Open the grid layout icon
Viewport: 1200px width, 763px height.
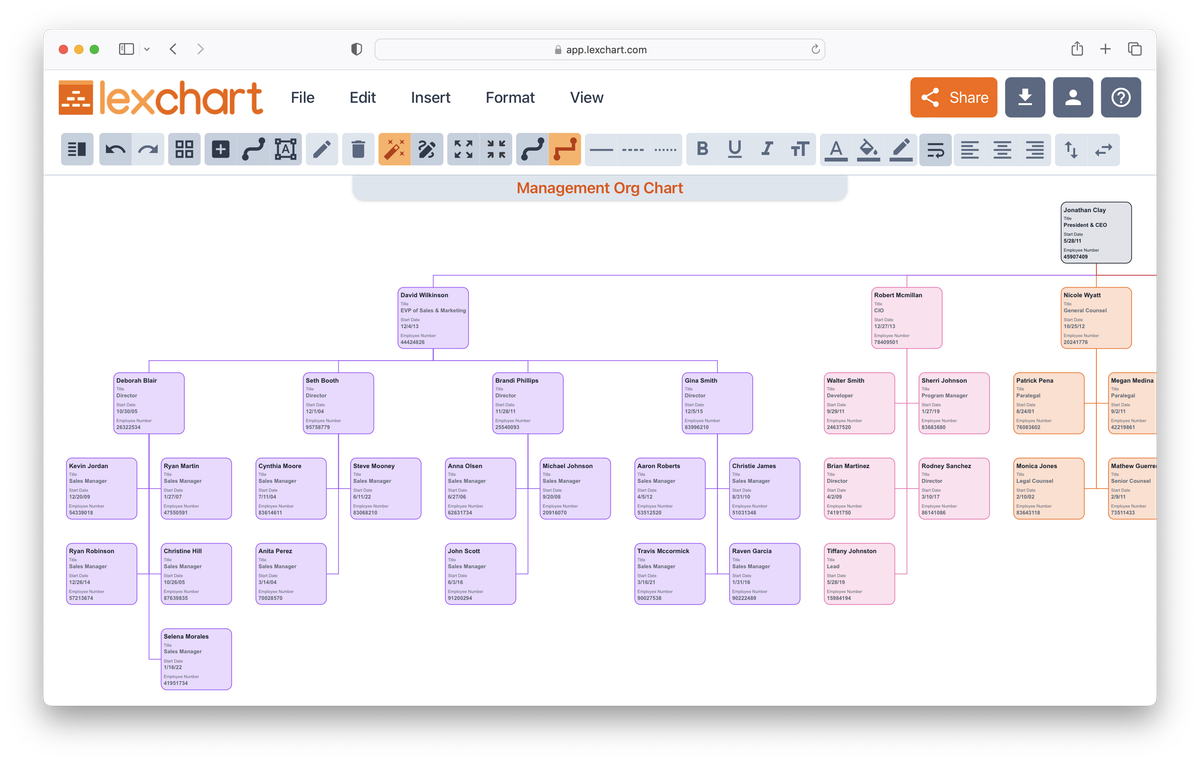(184, 149)
